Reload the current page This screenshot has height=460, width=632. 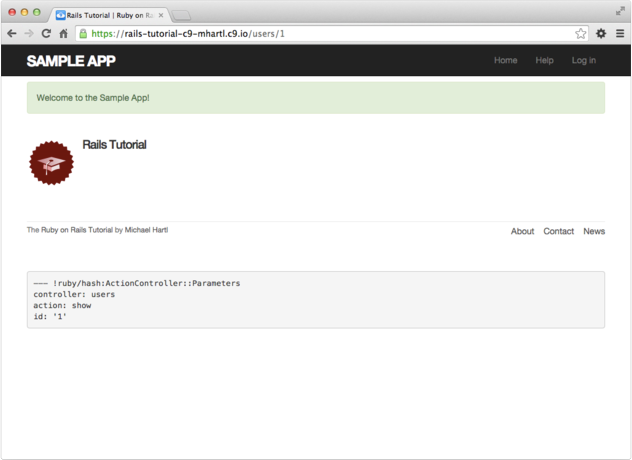[x=46, y=33]
